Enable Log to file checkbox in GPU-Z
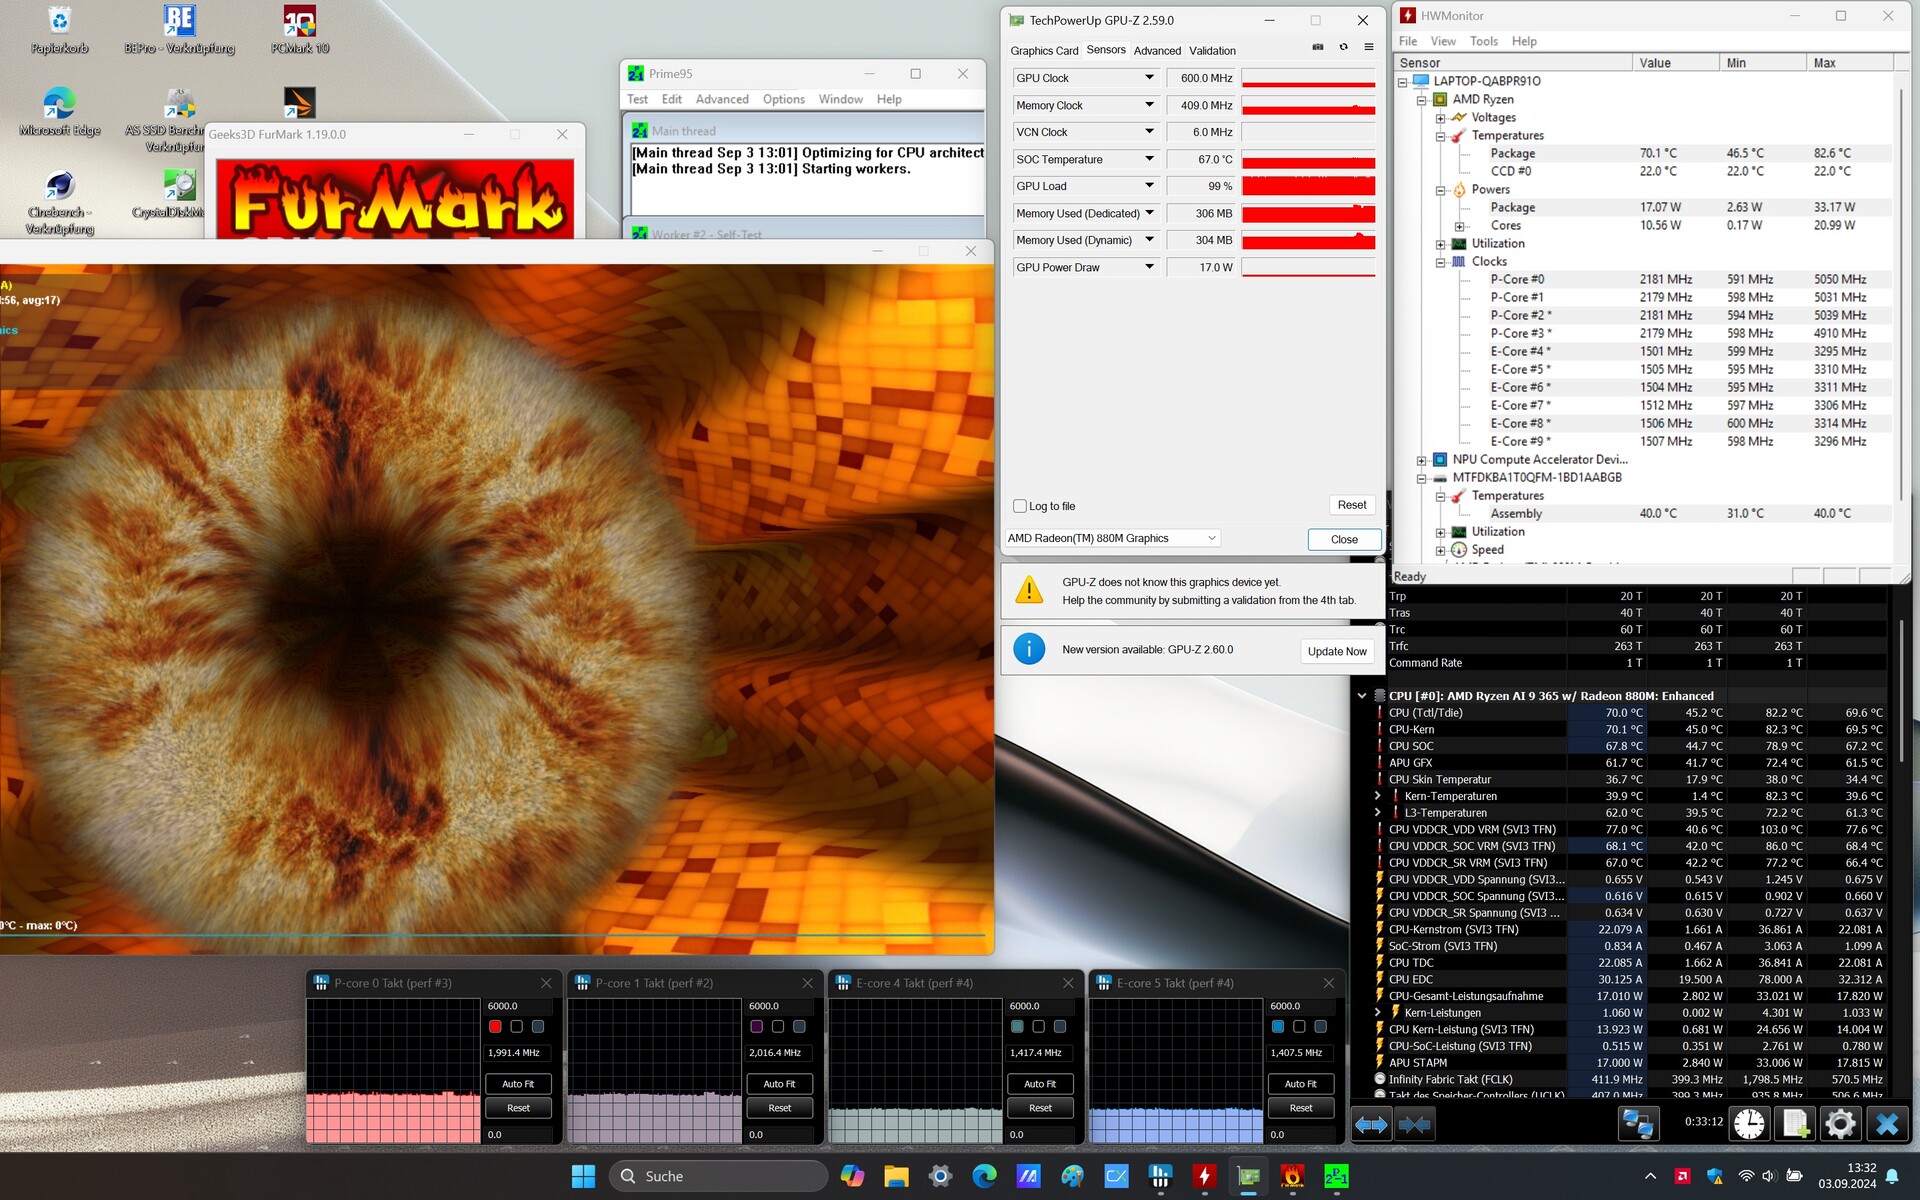Viewport: 1920px width, 1200px height. tap(1020, 506)
